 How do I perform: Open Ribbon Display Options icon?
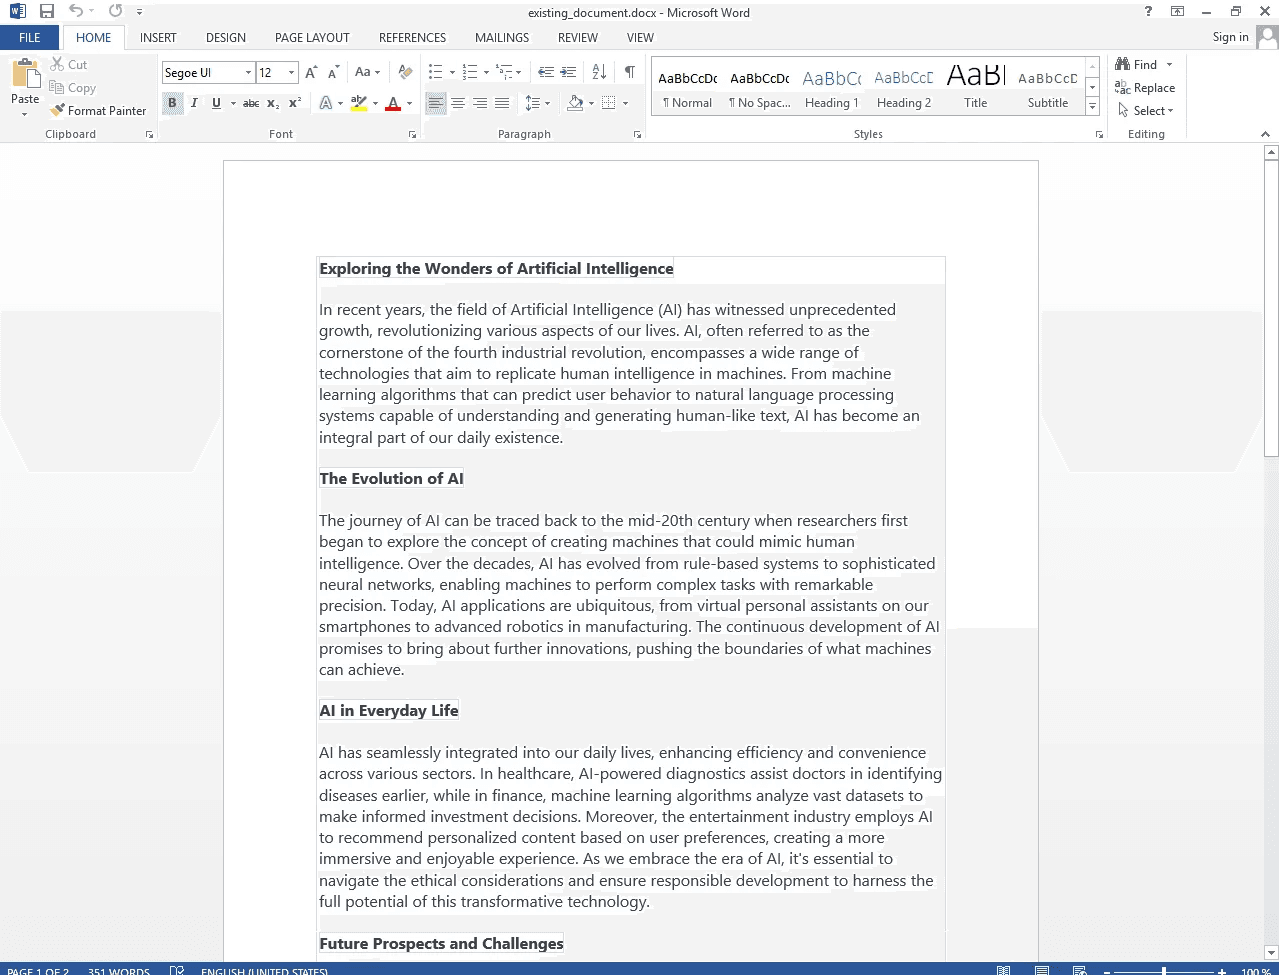point(1178,12)
